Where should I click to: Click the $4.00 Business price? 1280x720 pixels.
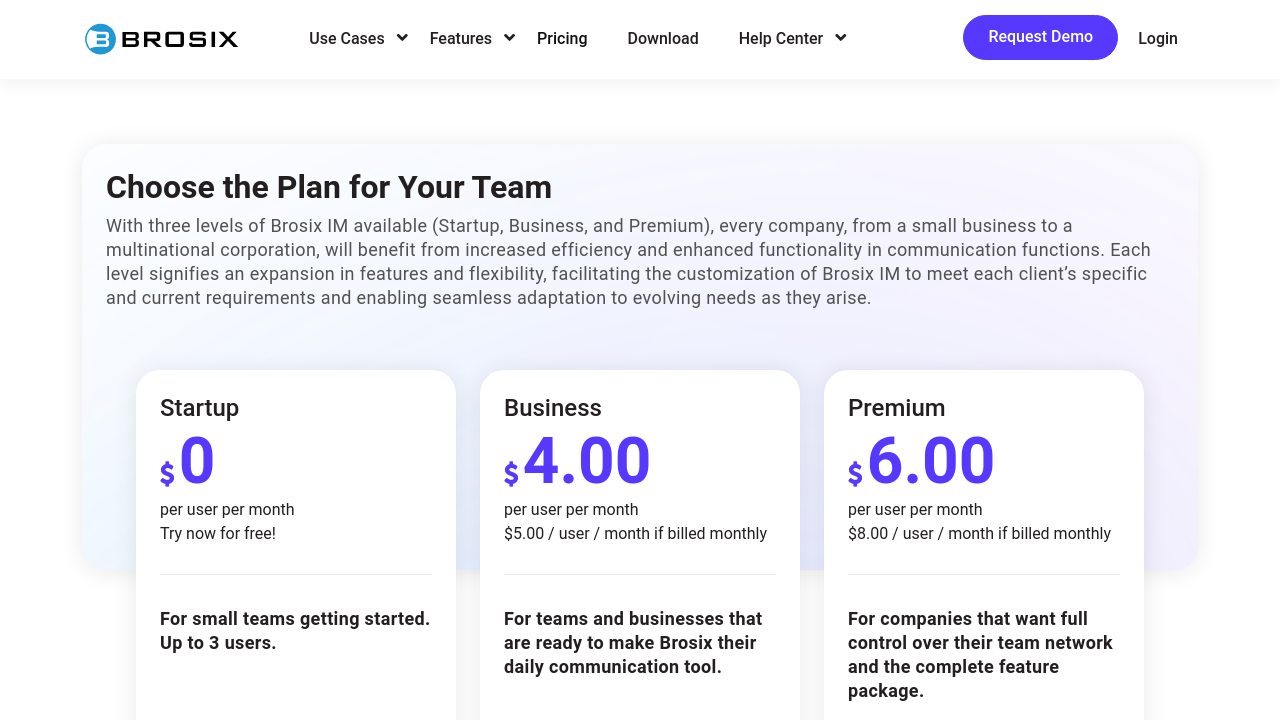[578, 462]
